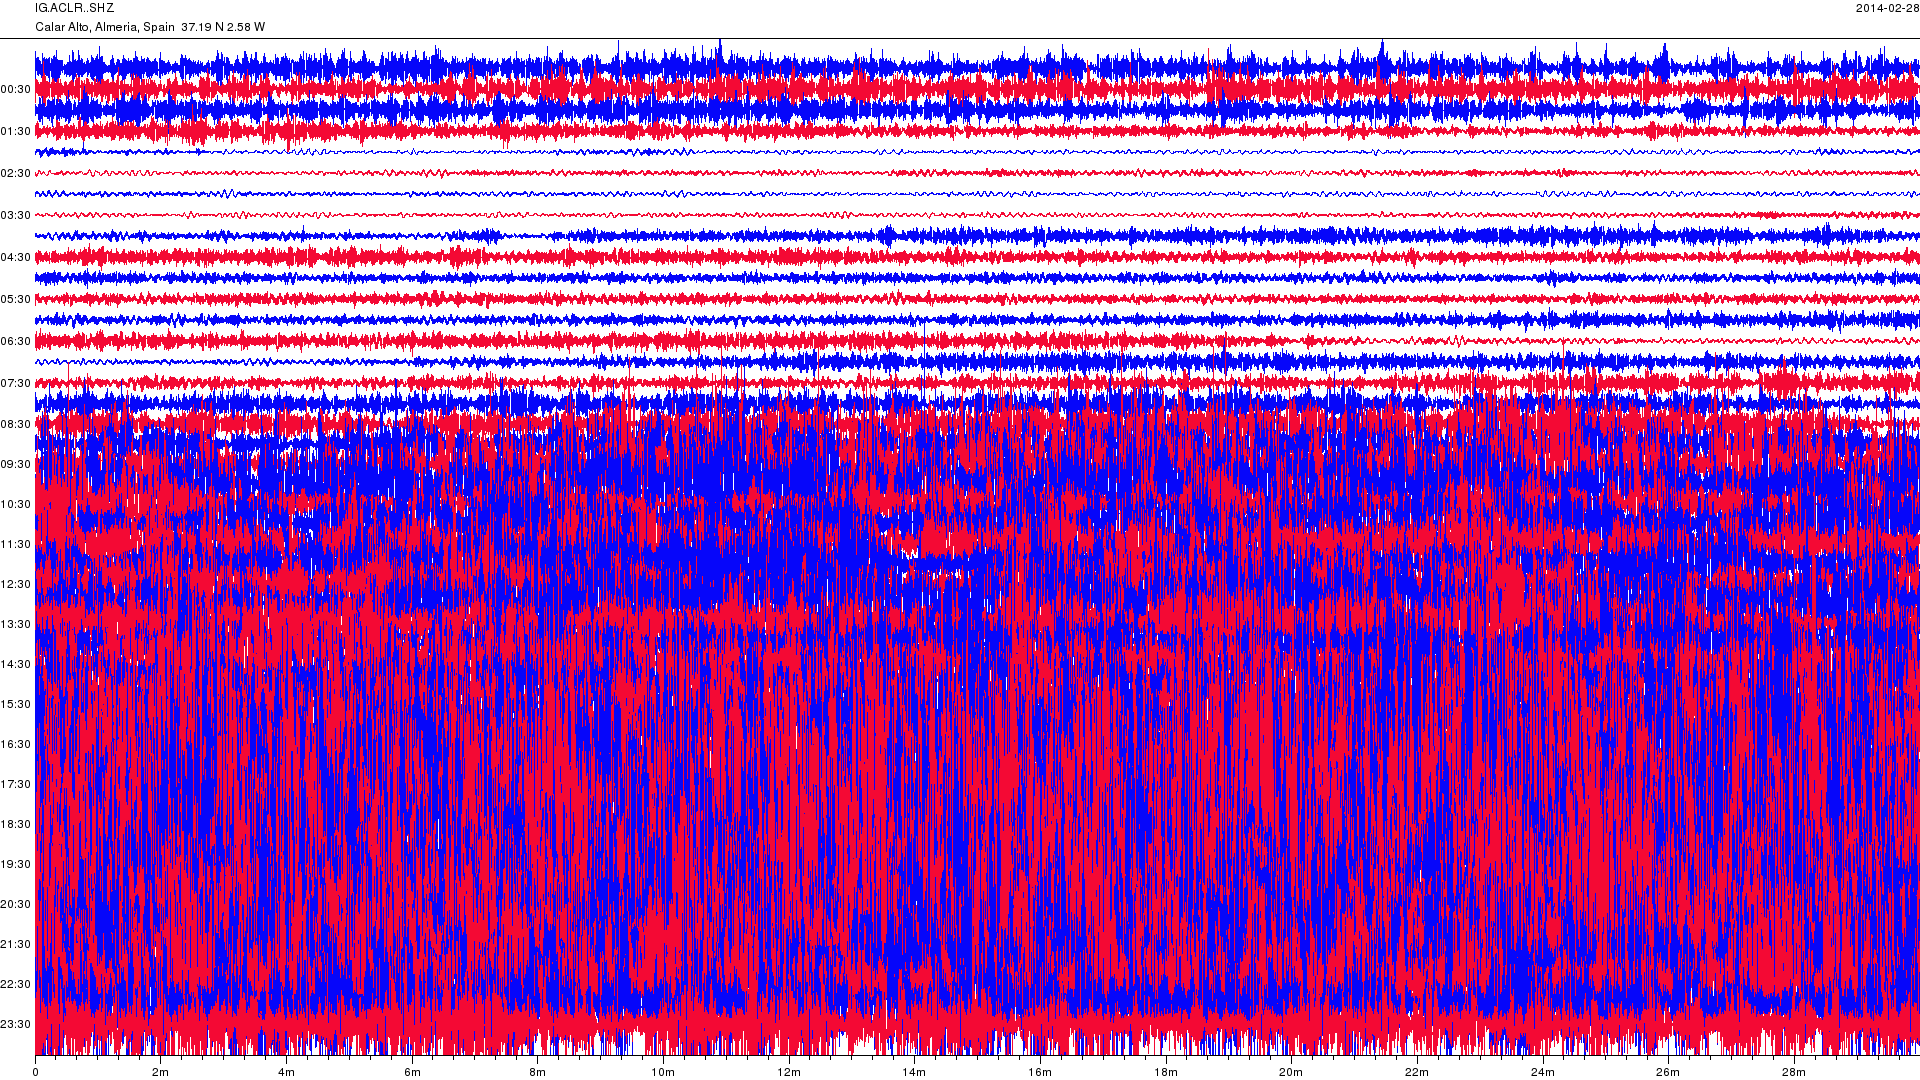Select the 24m axis tick label
Viewport: 1920px width, 1080px height.
(1542, 1073)
